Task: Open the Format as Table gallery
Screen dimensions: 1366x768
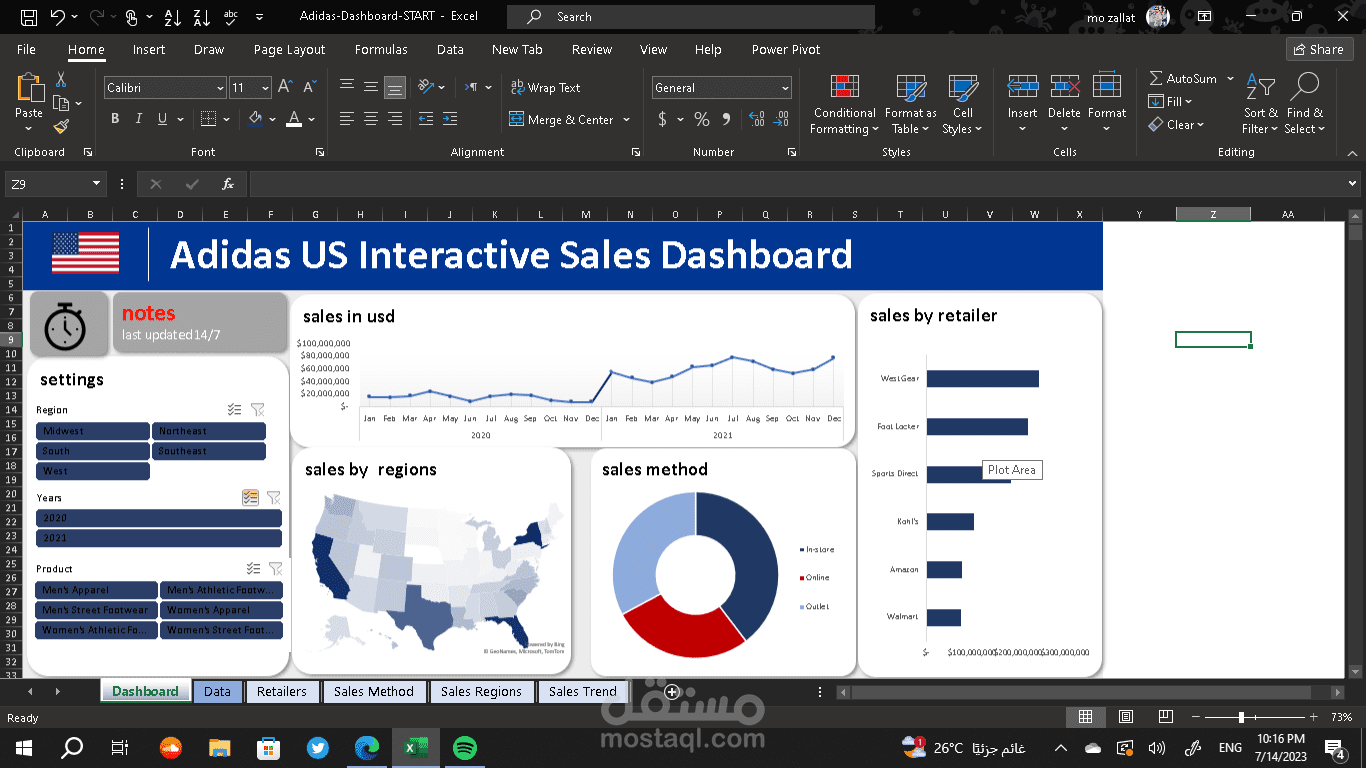Action: click(x=910, y=106)
